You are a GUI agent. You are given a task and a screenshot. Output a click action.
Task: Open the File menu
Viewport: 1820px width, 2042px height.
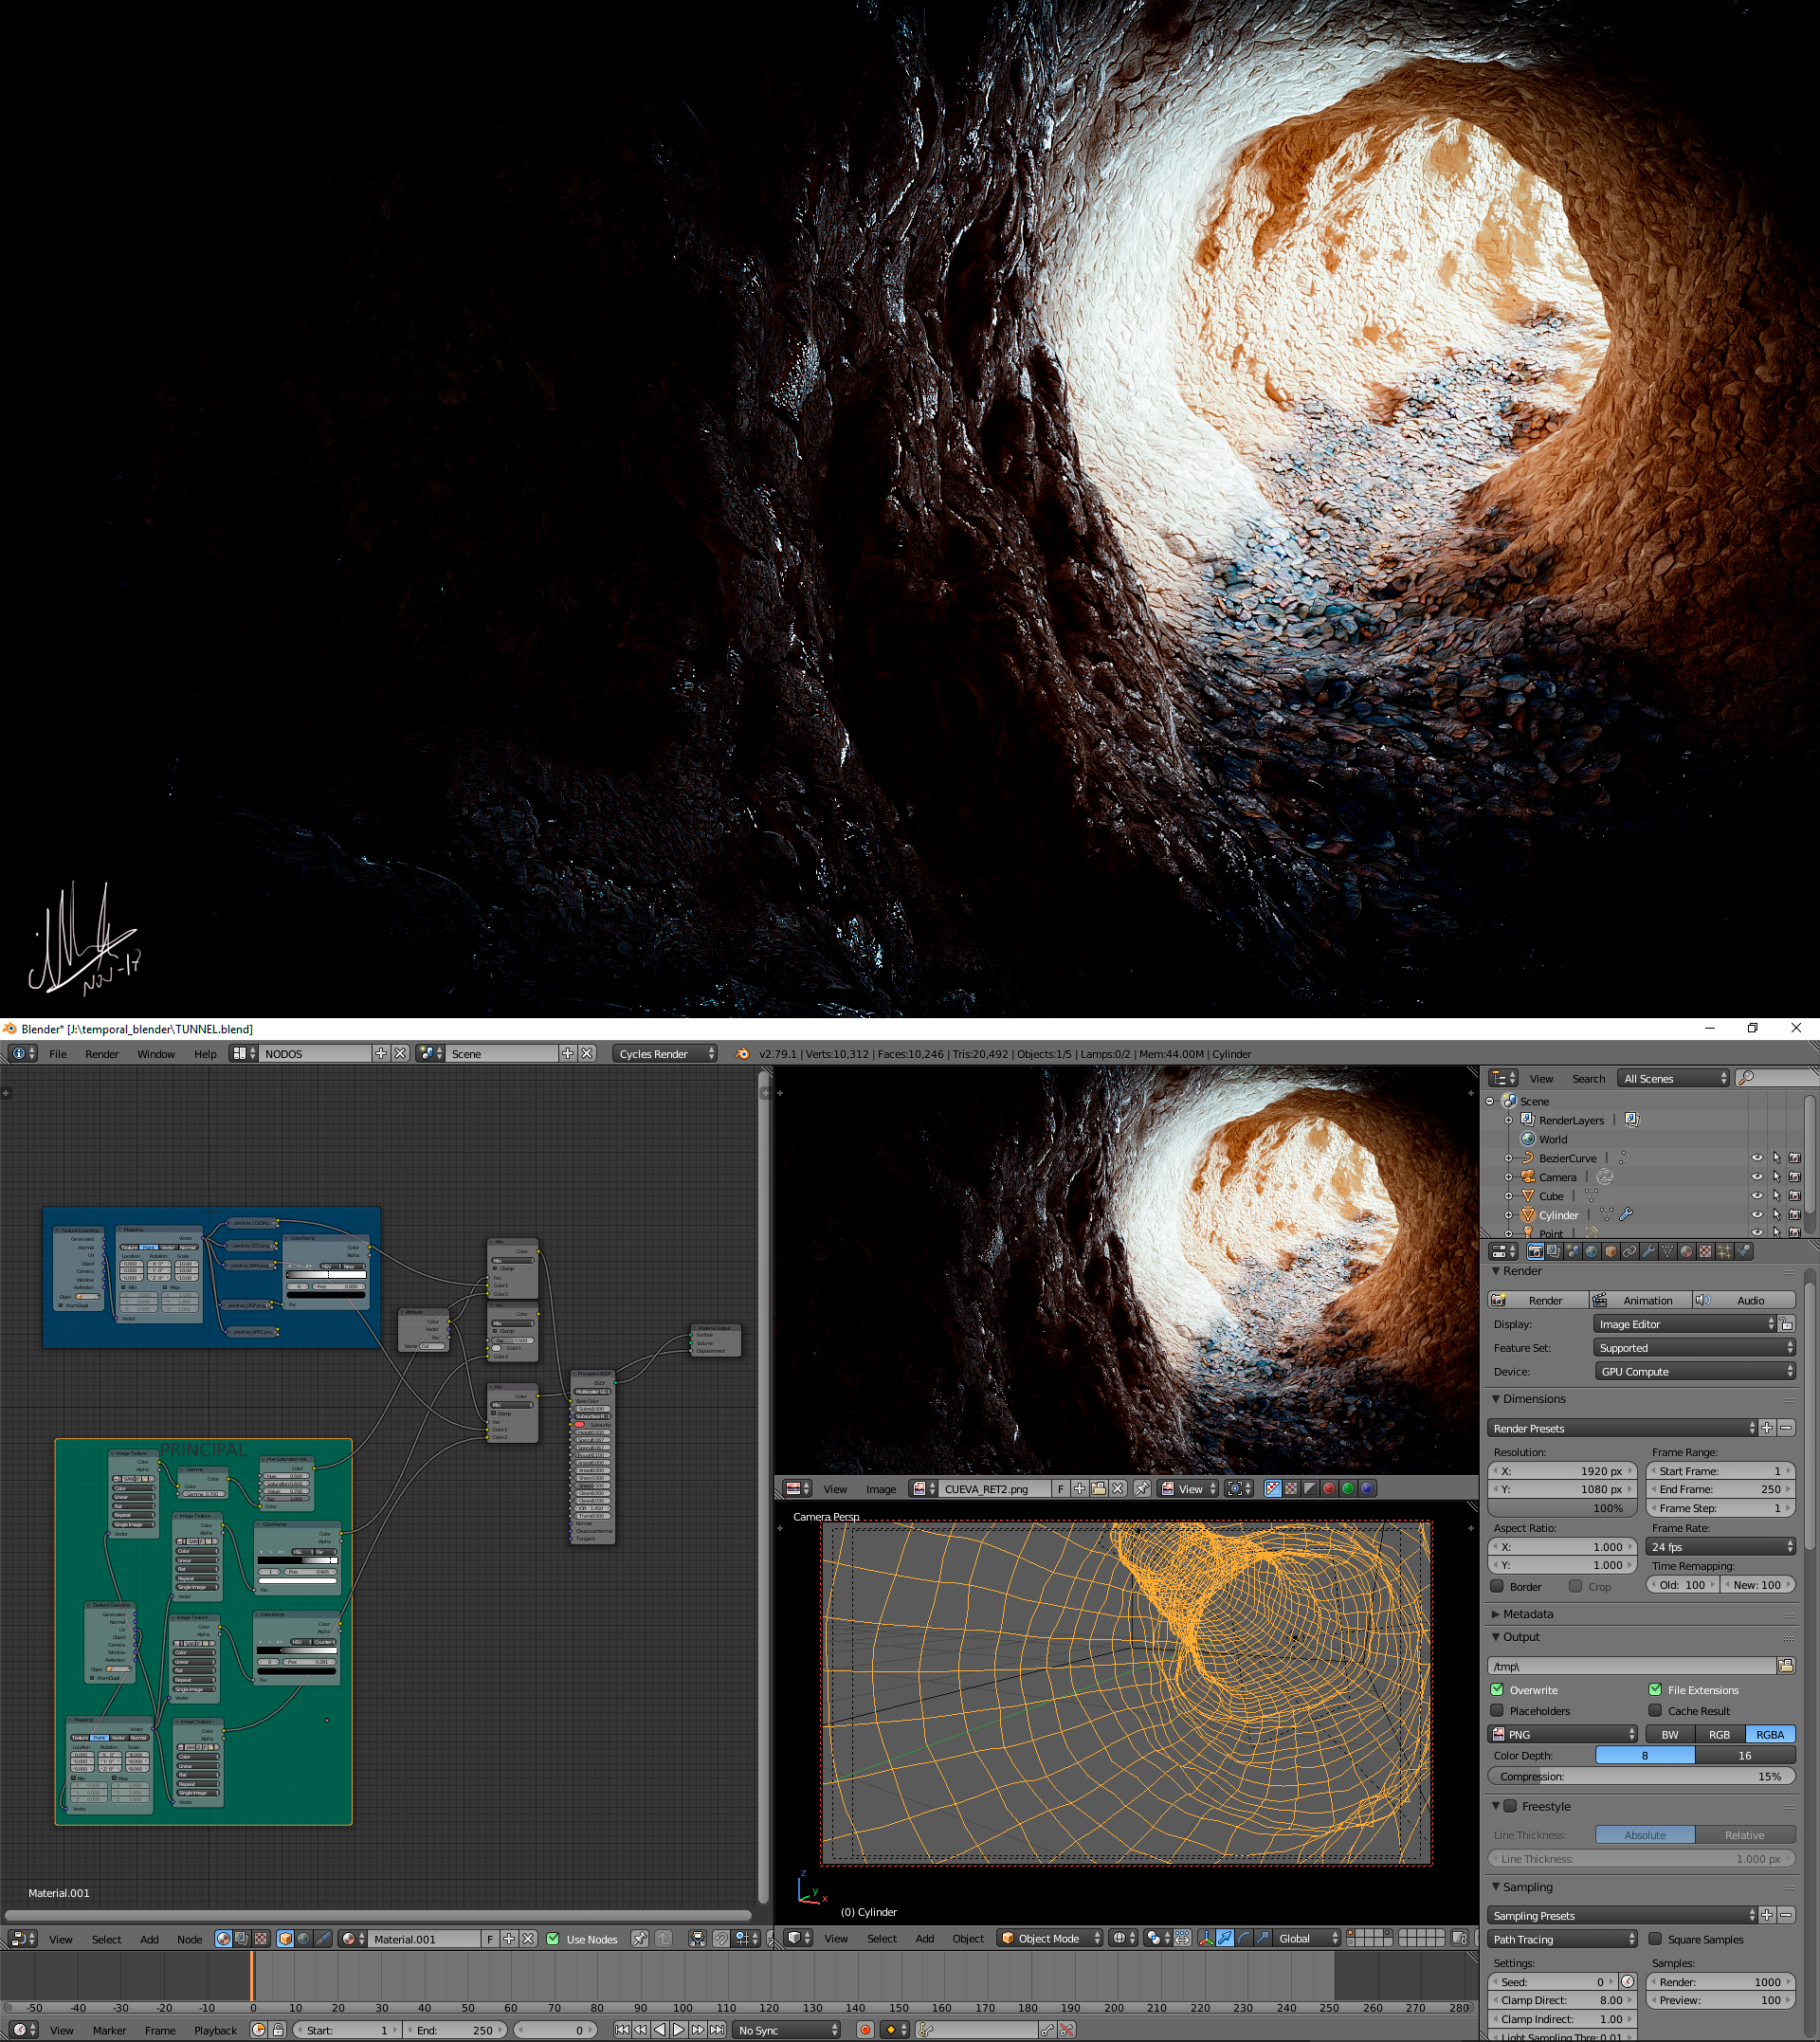click(x=58, y=1054)
